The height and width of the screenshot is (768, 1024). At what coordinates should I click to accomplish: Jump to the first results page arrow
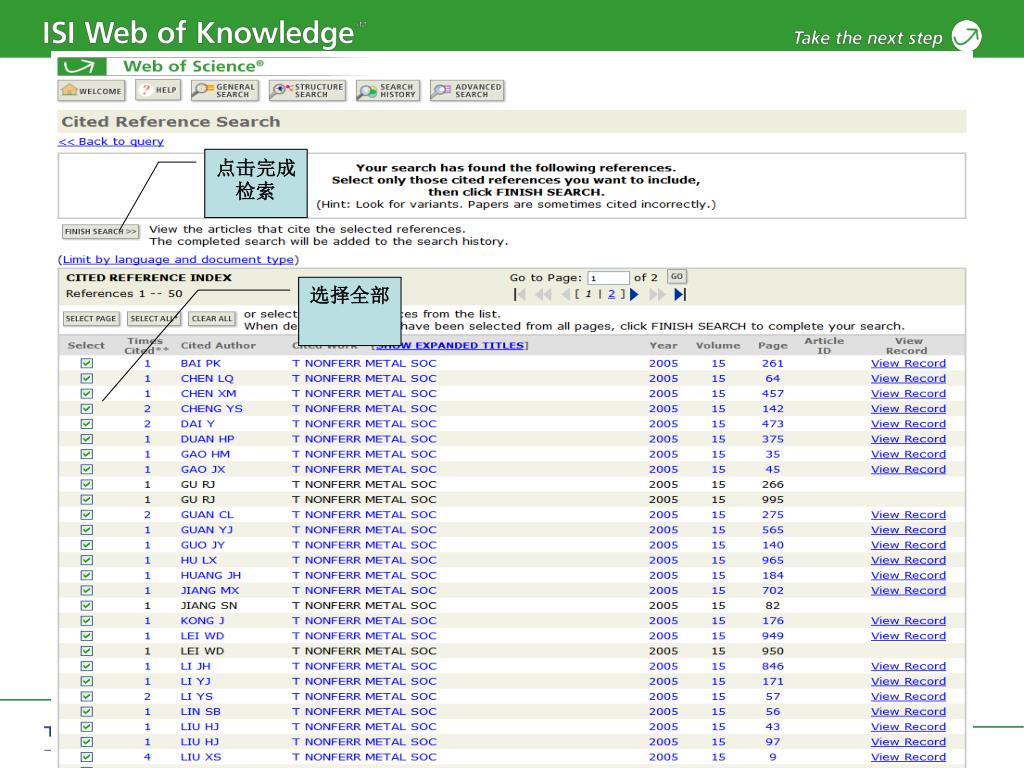(x=520, y=295)
